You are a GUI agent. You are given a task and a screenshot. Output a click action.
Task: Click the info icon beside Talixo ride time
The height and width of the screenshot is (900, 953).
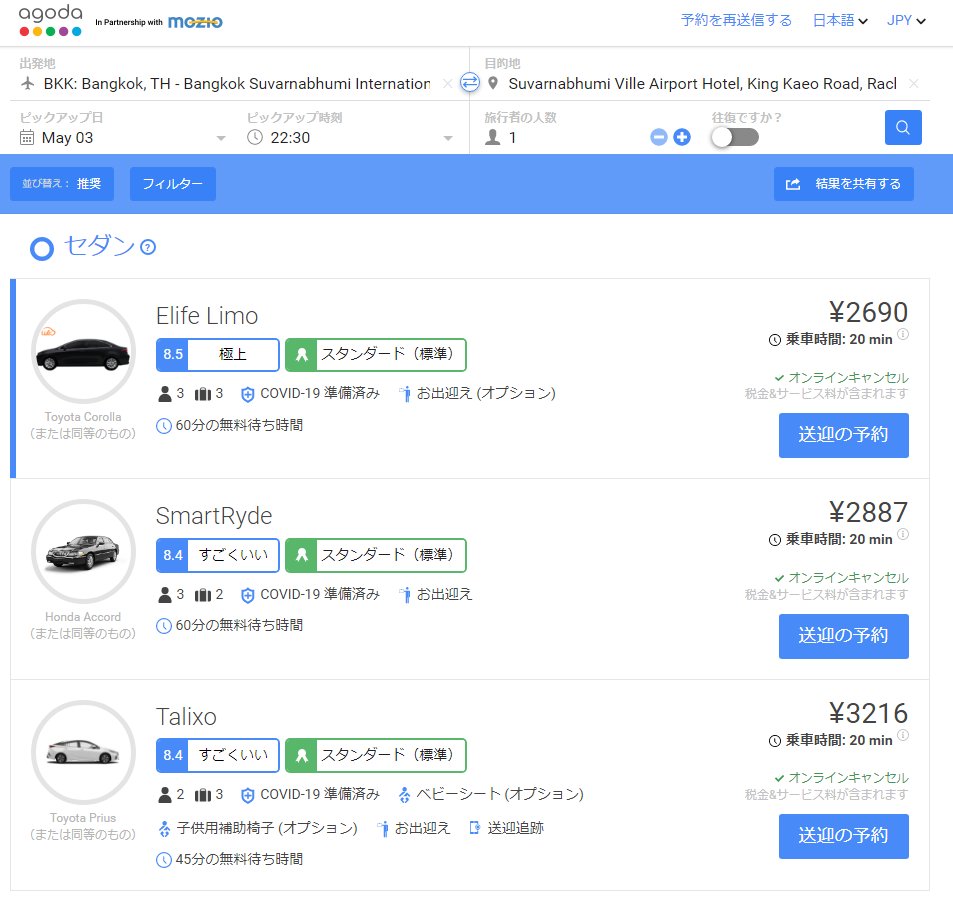tap(903, 735)
